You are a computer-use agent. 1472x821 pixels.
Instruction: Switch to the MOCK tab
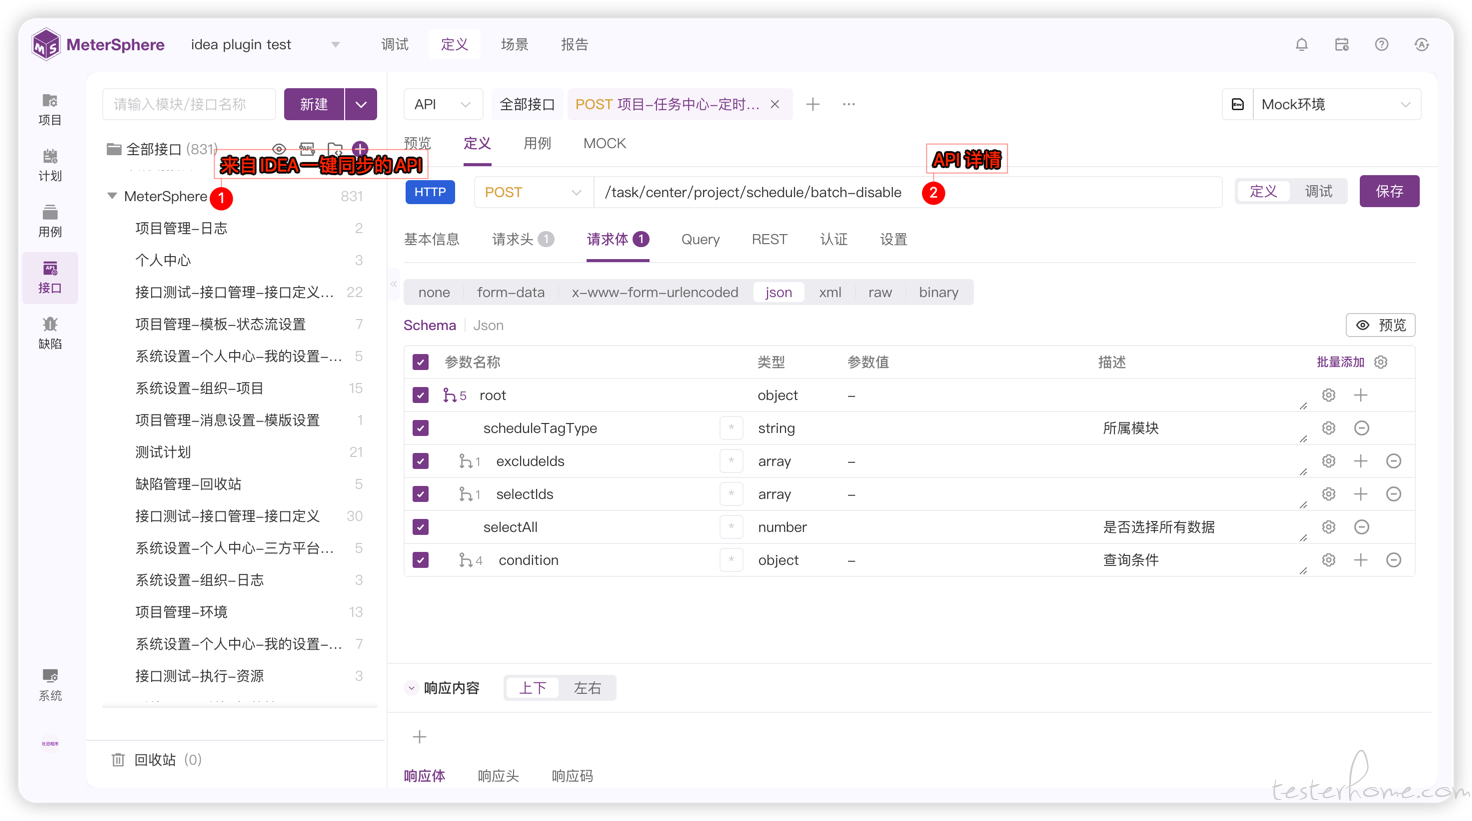pyautogui.click(x=605, y=144)
